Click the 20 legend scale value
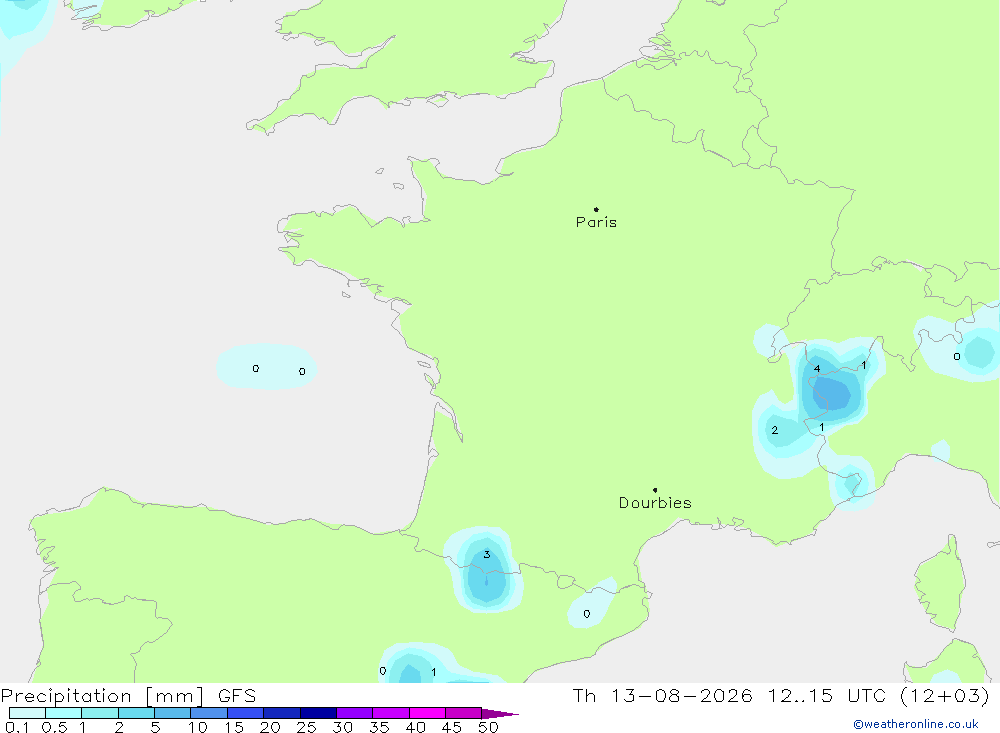This screenshot has height=733, width=1000. click(x=270, y=727)
